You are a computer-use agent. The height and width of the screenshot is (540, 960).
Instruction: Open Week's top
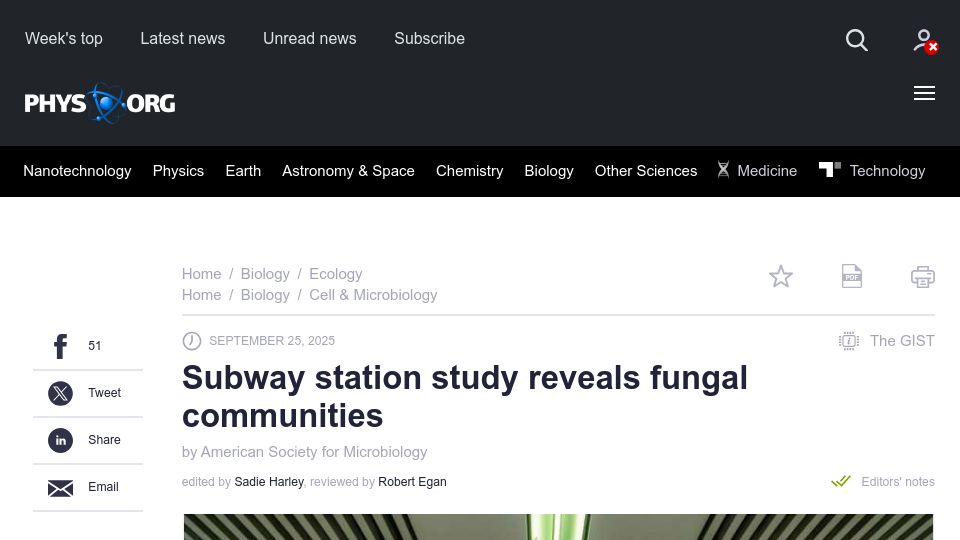point(64,39)
